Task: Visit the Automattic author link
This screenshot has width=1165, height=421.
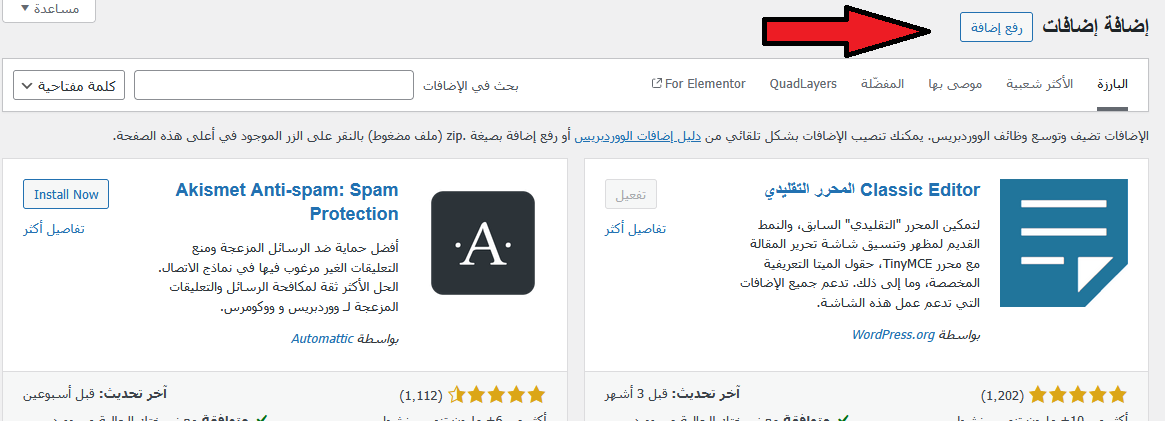Action: tap(322, 339)
